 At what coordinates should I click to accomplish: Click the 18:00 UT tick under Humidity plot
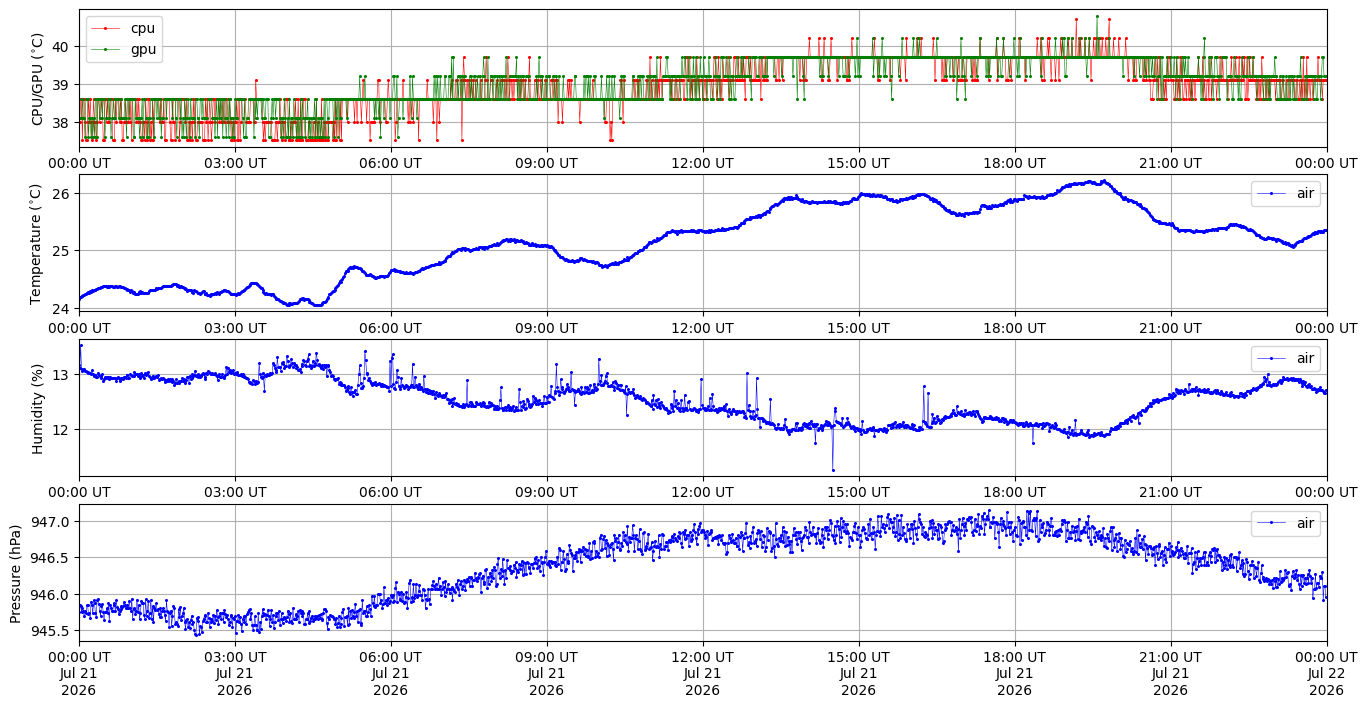[1015, 493]
